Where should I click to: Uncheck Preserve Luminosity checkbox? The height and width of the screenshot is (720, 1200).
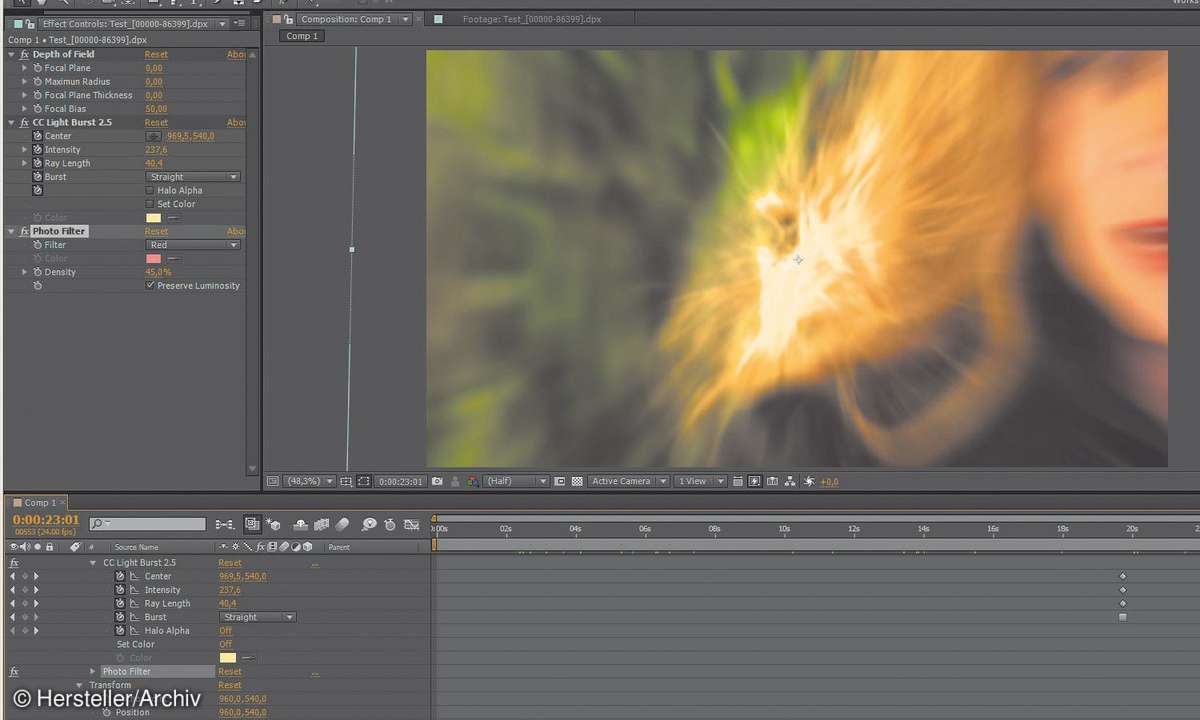click(150, 285)
